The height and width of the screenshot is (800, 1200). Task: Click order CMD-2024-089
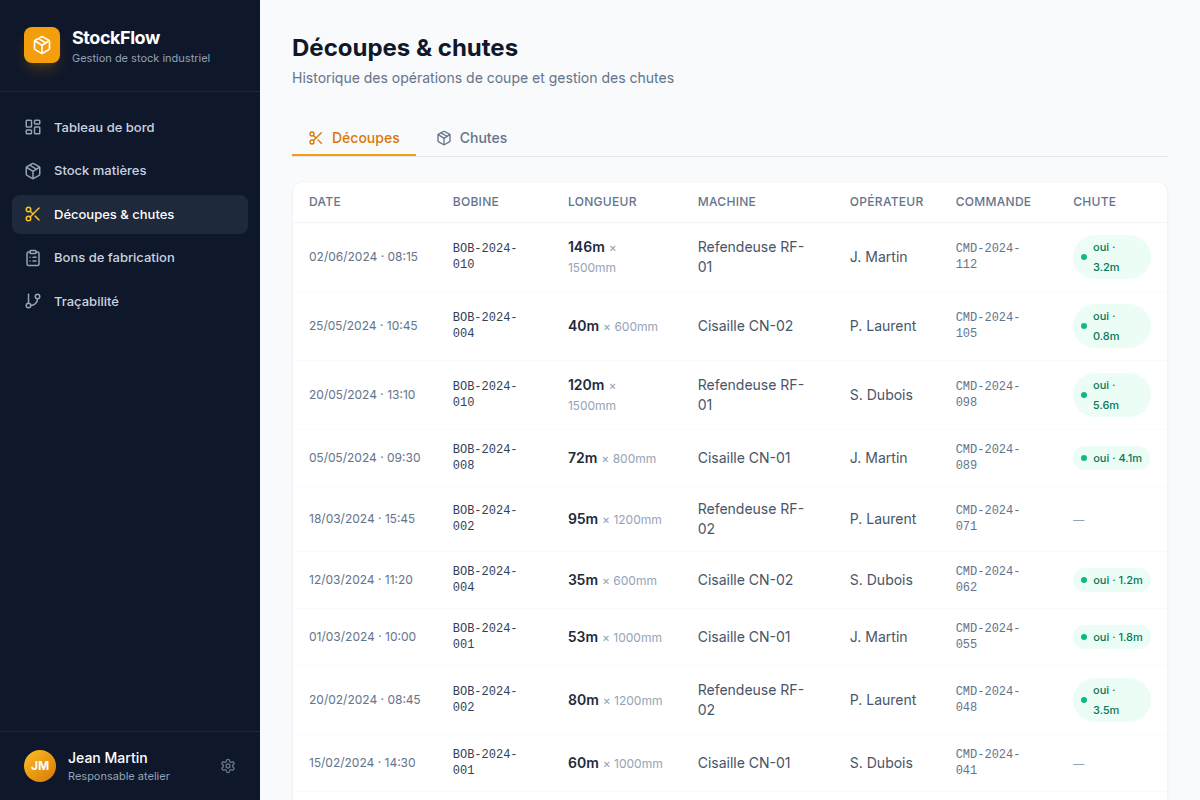pyautogui.click(x=988, y=458)
